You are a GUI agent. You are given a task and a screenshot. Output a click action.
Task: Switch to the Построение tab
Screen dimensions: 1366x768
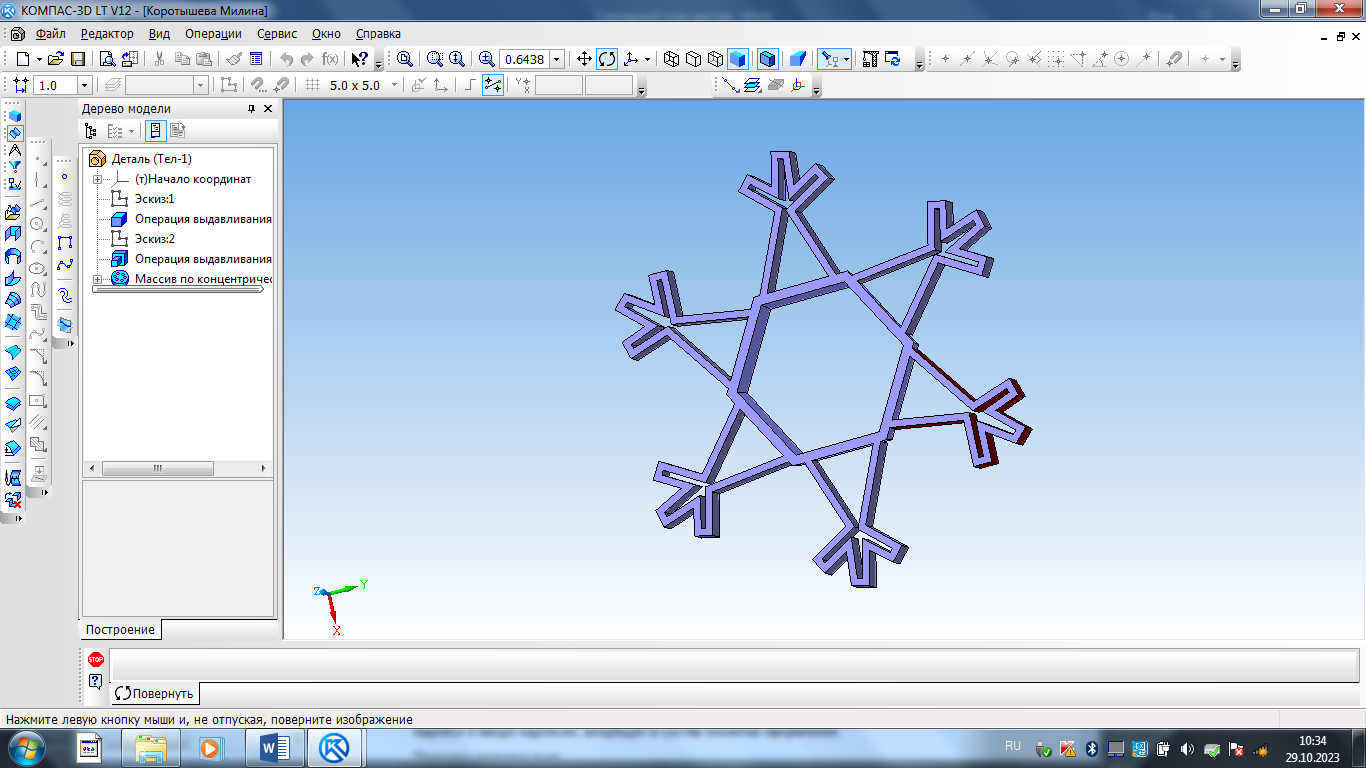pos(120,630)
